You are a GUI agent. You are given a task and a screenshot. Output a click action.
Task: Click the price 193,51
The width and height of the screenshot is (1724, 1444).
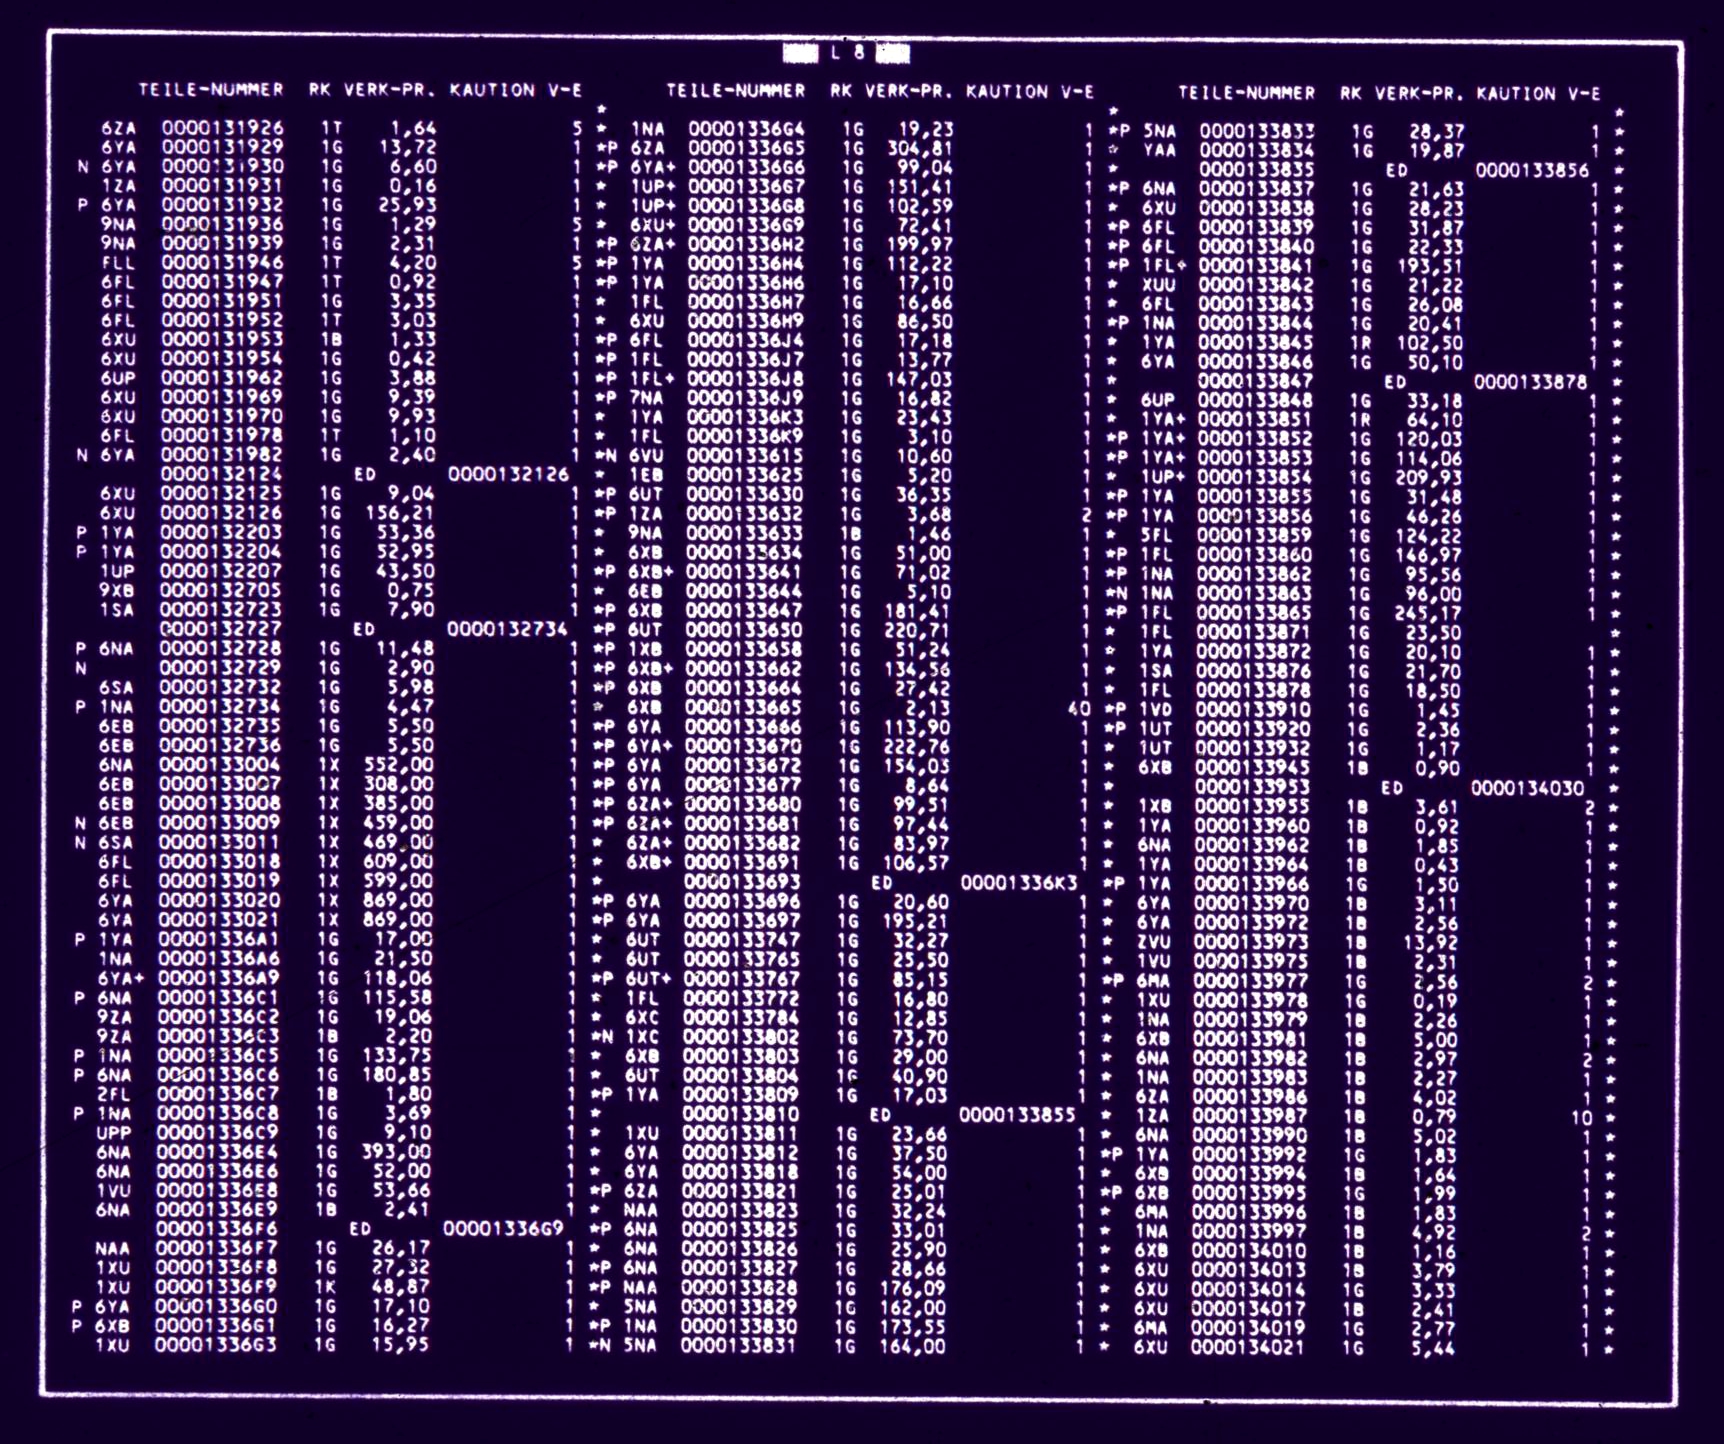click(1429, 265)
